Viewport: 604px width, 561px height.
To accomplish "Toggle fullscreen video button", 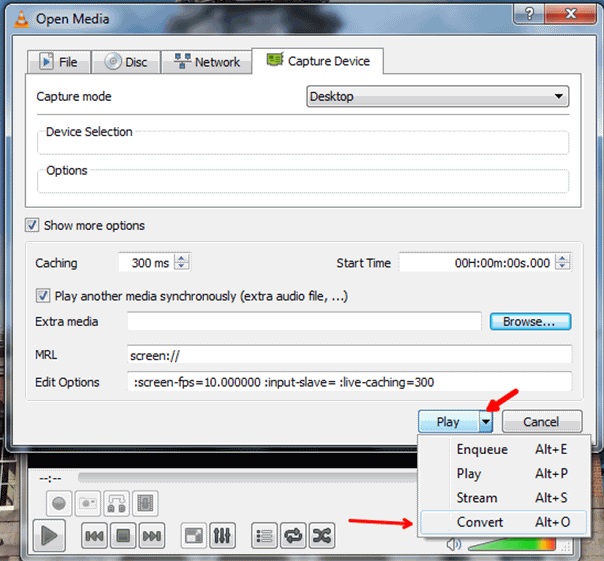I will pos(193,536).
